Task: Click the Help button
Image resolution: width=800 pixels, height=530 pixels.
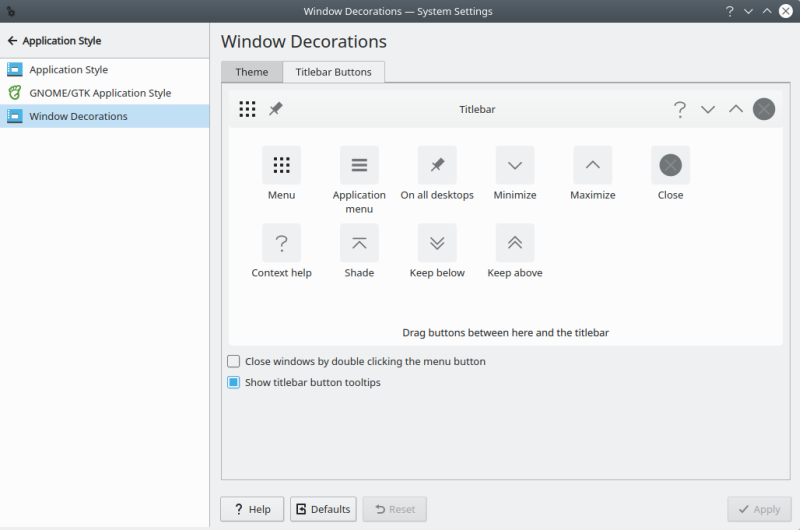Action: (x=252, y=509)
